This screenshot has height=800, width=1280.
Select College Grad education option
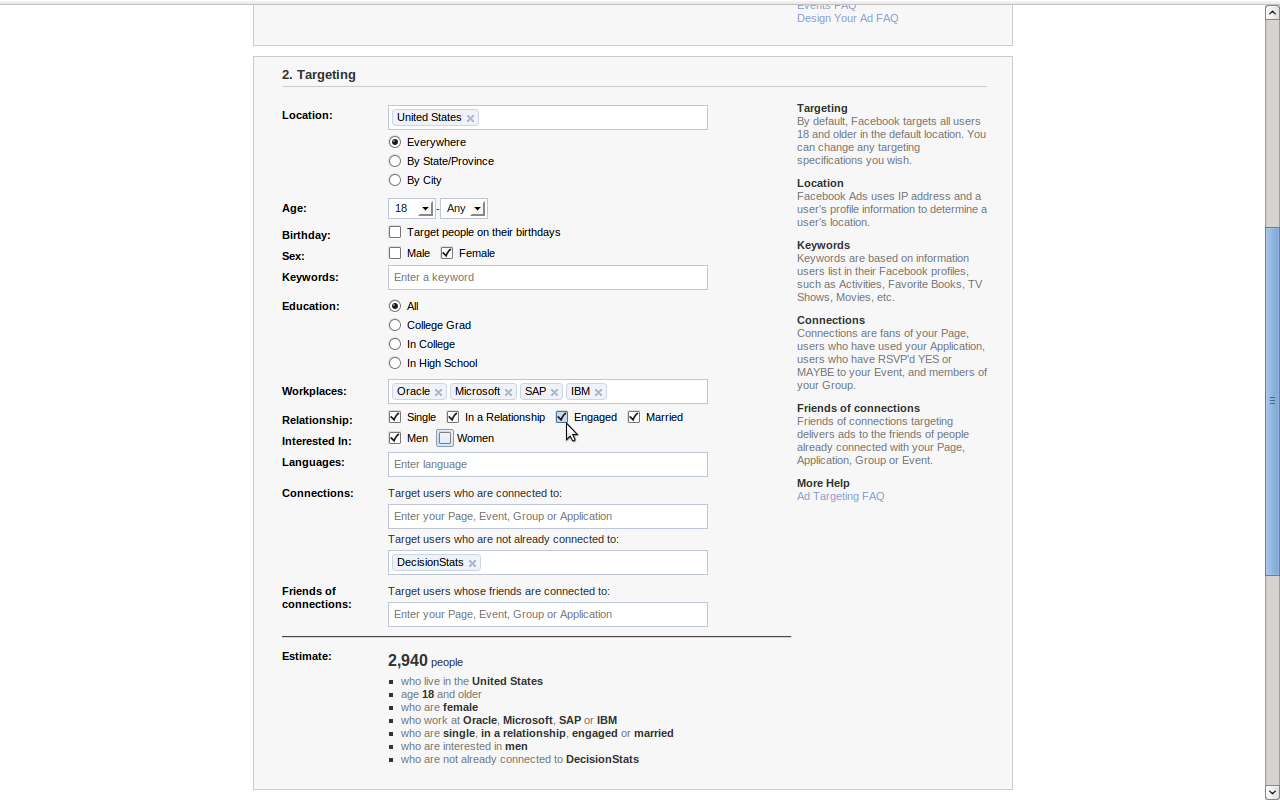tap(395, 325)
